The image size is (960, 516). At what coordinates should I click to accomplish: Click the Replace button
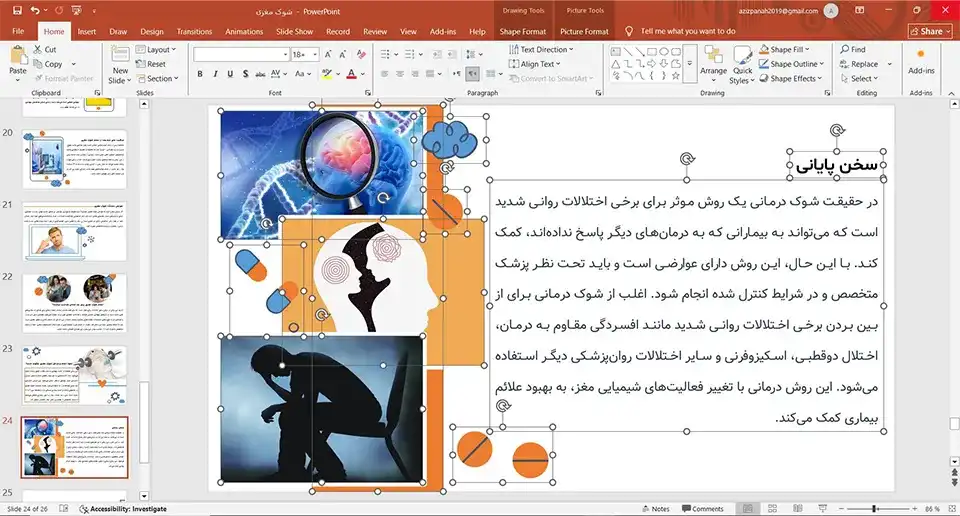pos(859,64)
